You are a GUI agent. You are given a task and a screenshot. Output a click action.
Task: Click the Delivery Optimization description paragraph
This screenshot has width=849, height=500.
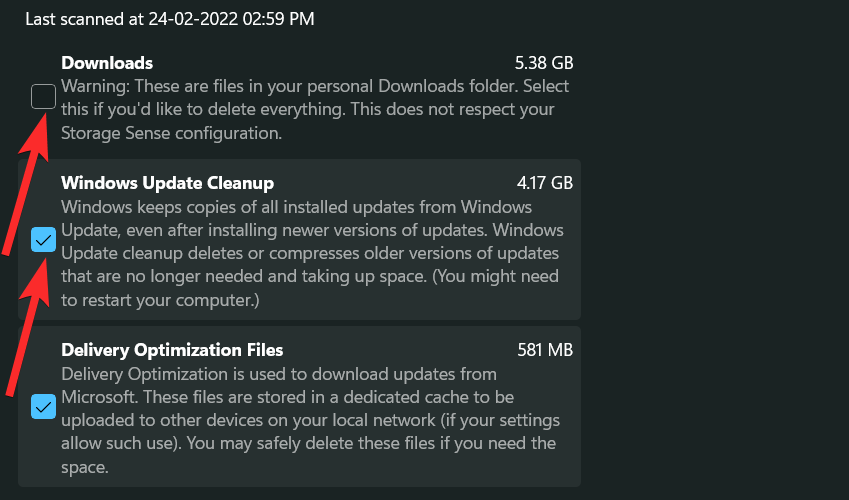pos(310,420)
